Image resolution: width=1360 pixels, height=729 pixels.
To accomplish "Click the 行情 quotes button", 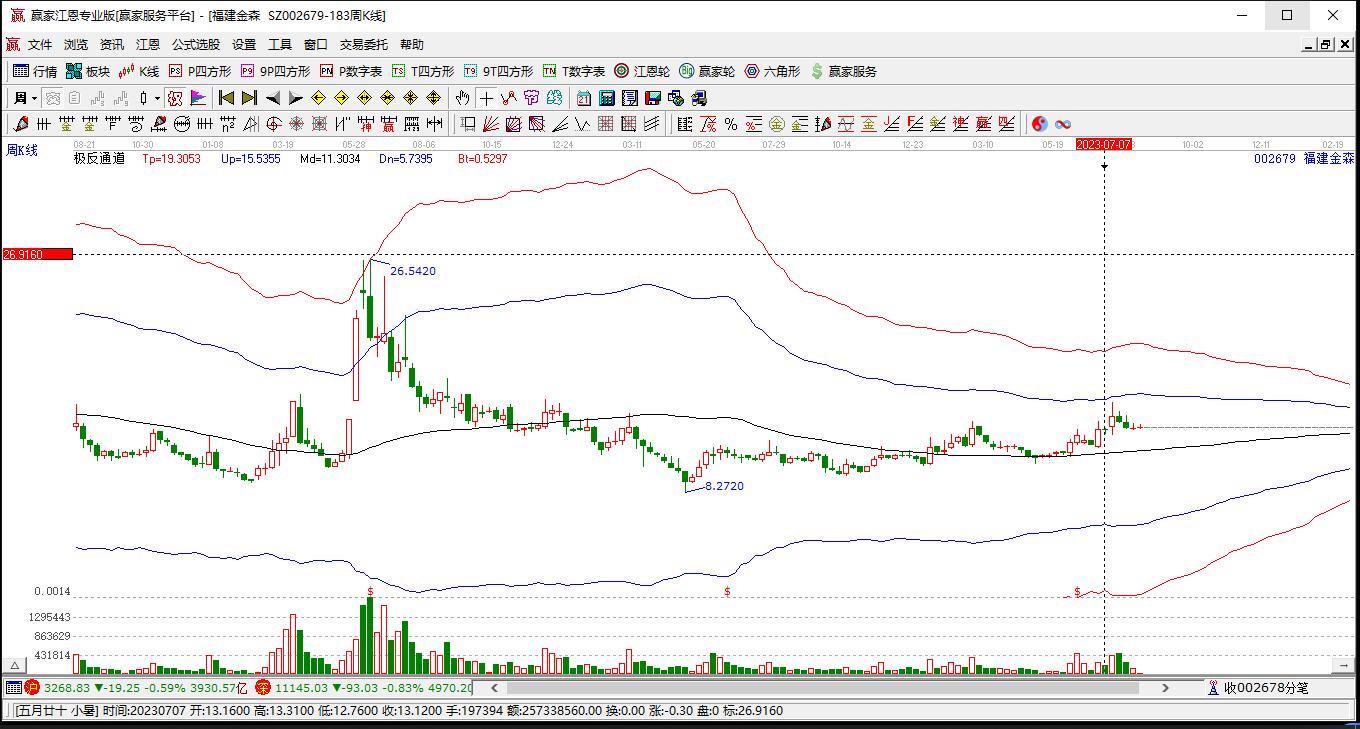I will coord(35,71).
